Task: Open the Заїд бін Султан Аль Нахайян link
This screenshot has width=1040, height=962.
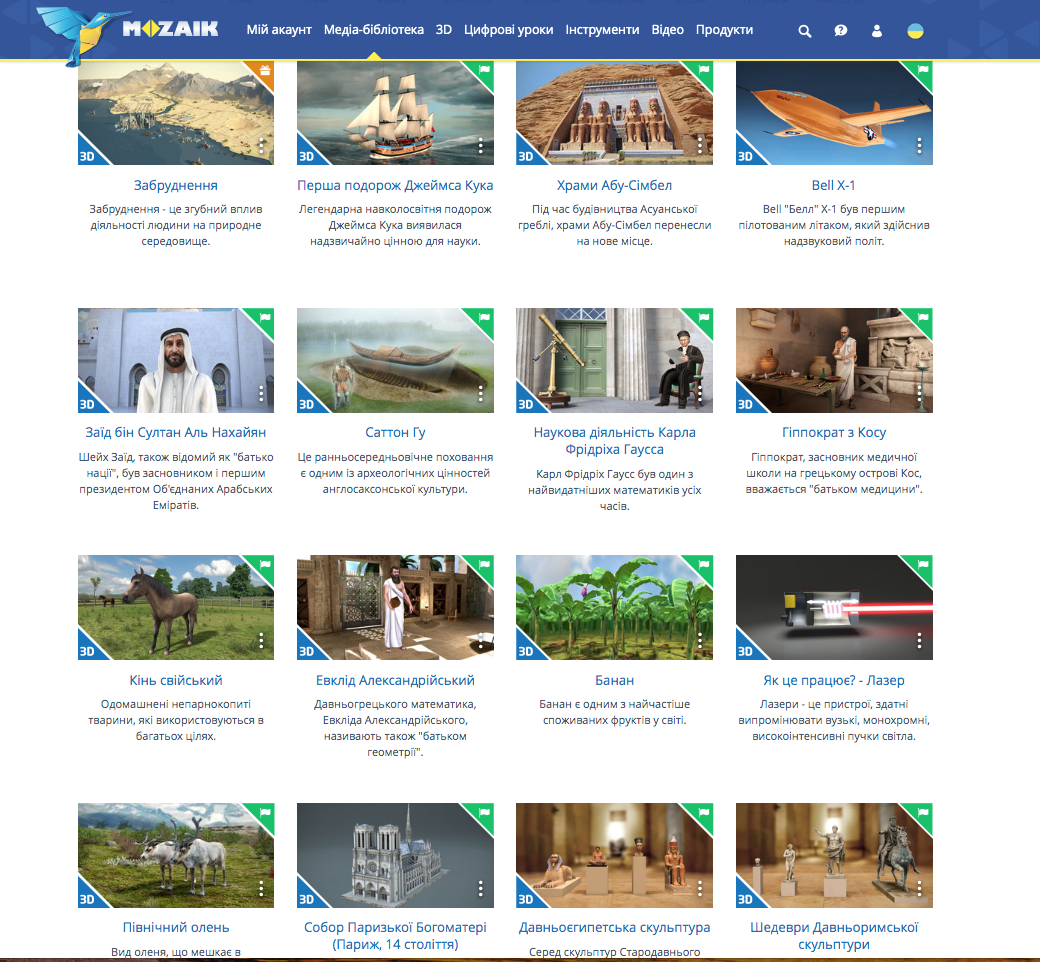Action: [176, 433]
